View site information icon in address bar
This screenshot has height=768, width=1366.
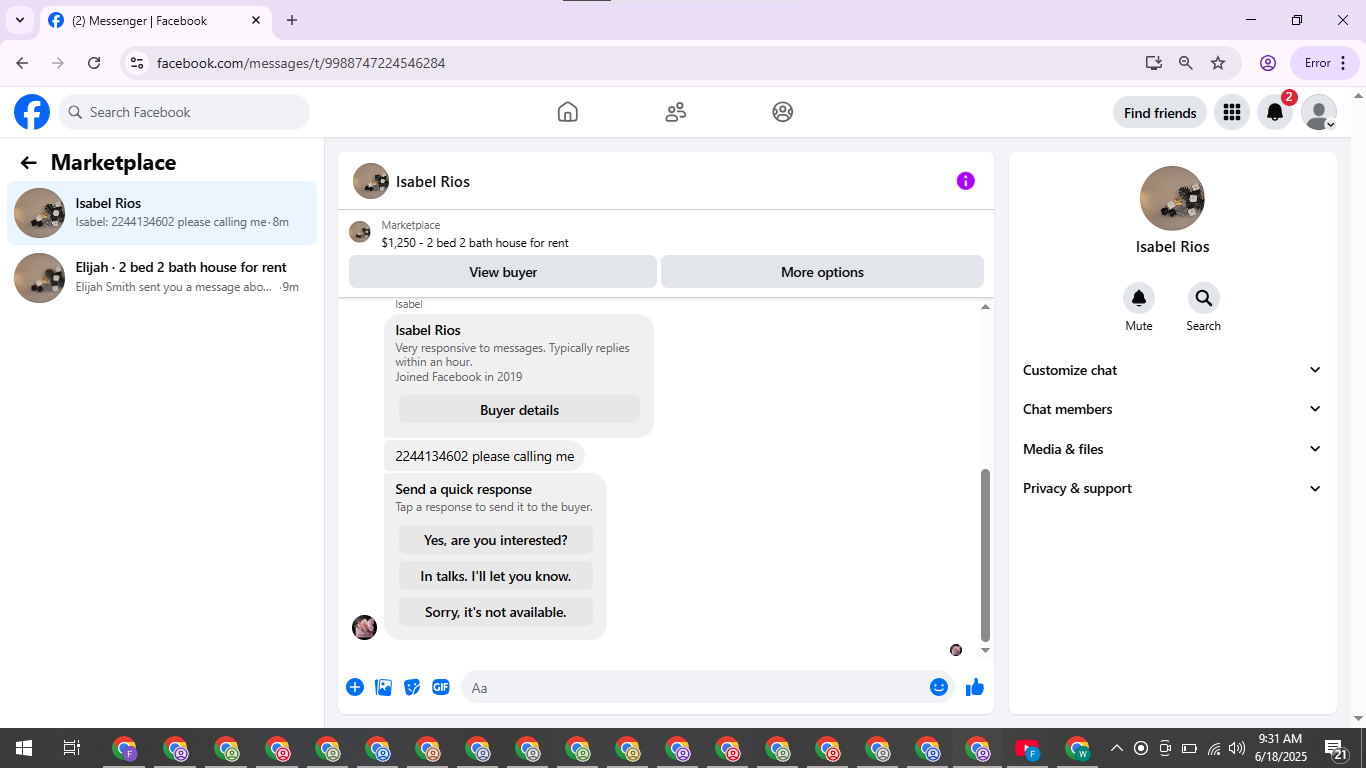pos(138,63)
